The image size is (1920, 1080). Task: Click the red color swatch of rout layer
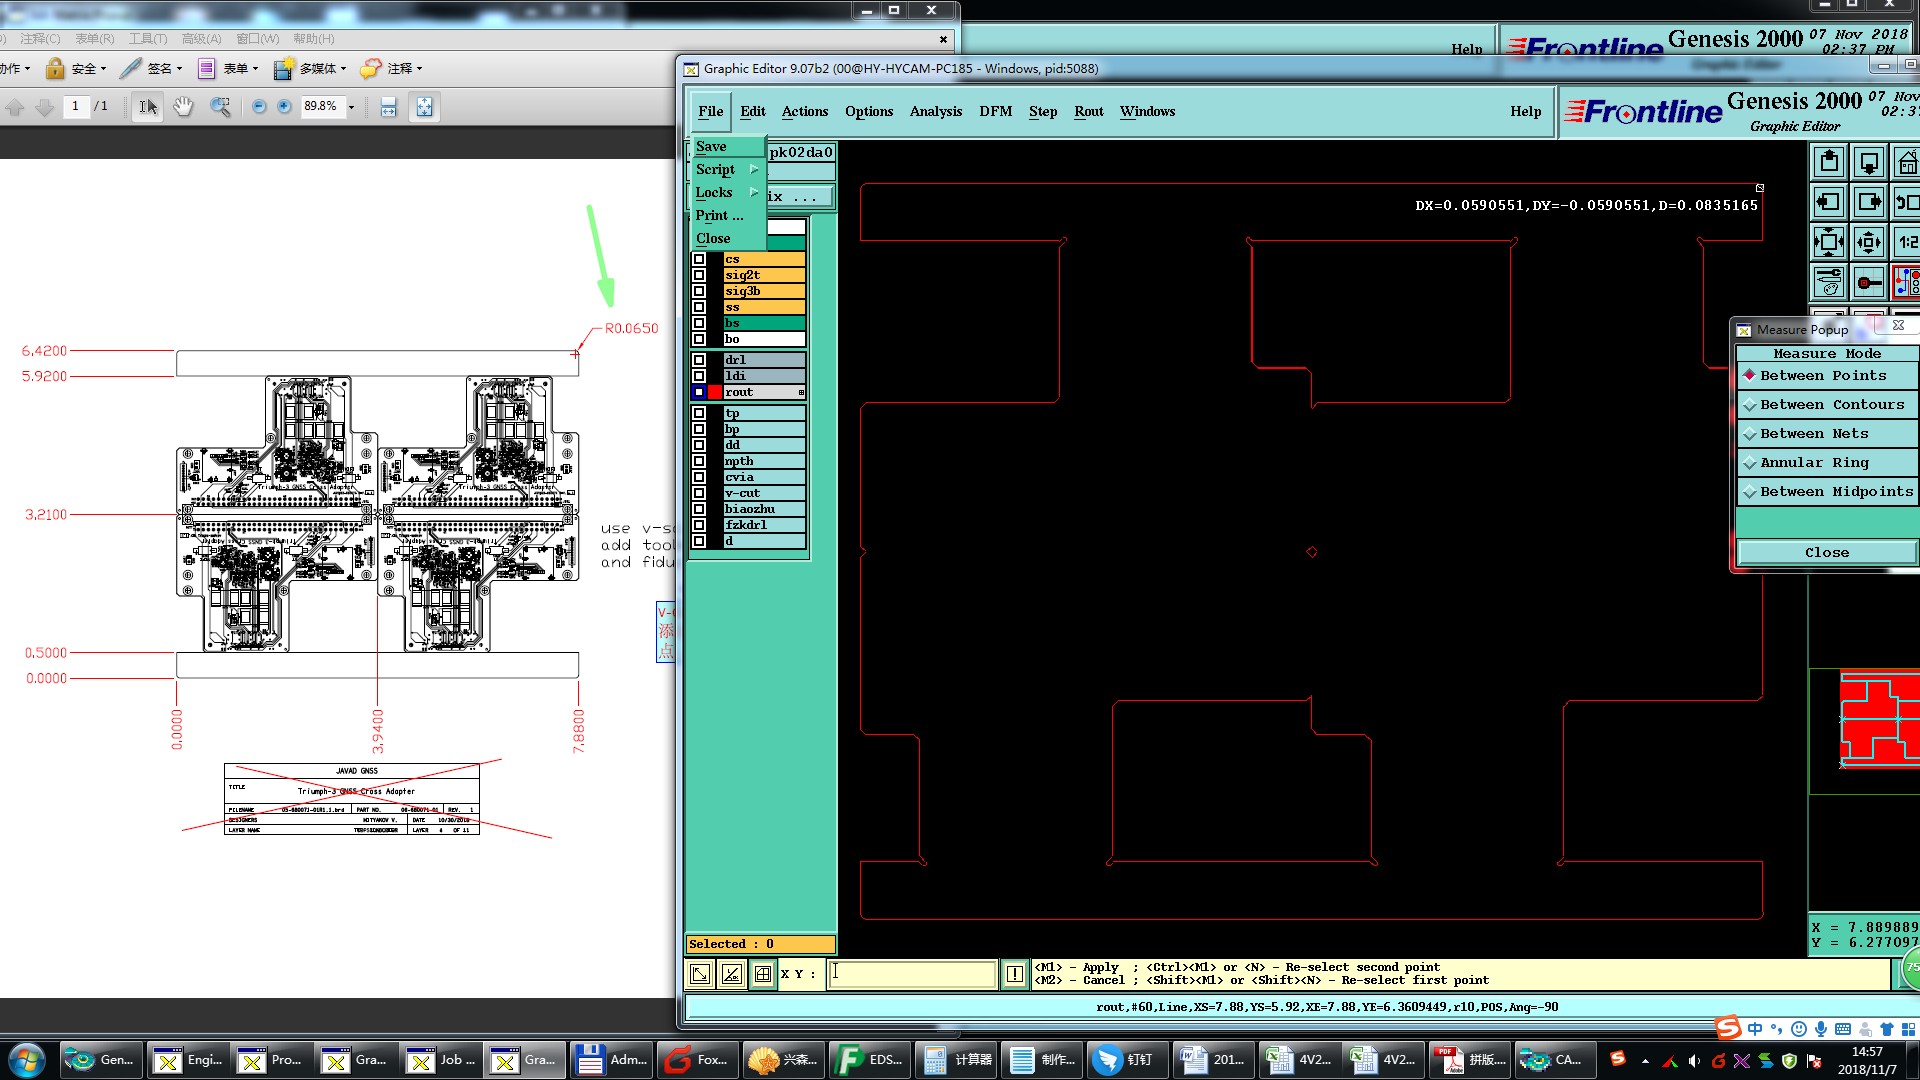click(715, 392)
